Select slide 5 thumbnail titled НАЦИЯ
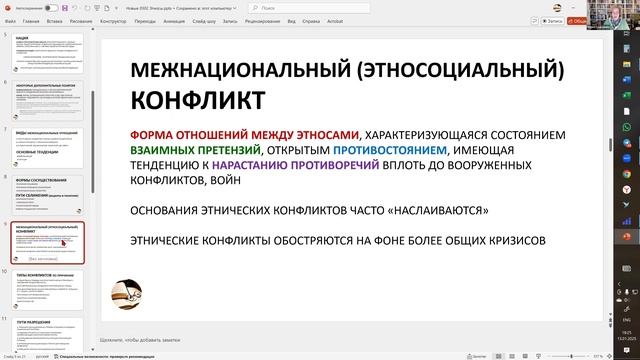Screen dimensions: 640x360 [x=47, y=53]
